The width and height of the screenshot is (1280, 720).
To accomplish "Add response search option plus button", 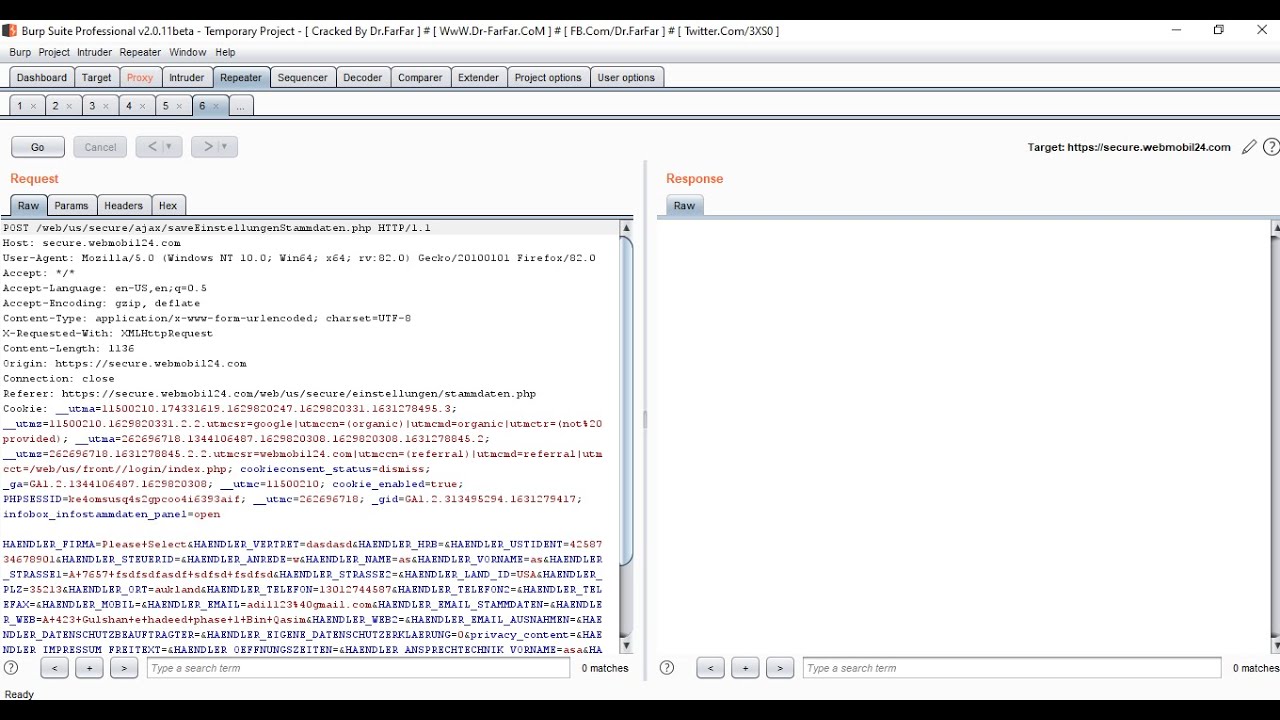I will pyautogui.click(x=745, y=668).
